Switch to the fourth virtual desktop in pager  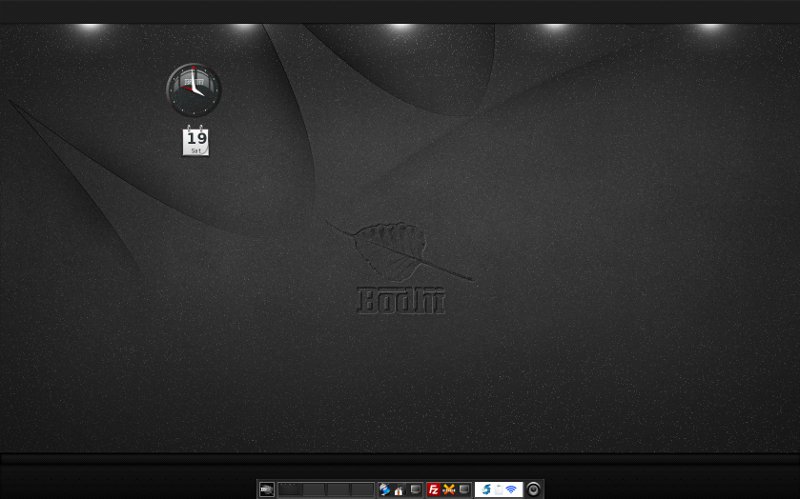(x=362, y=490)
